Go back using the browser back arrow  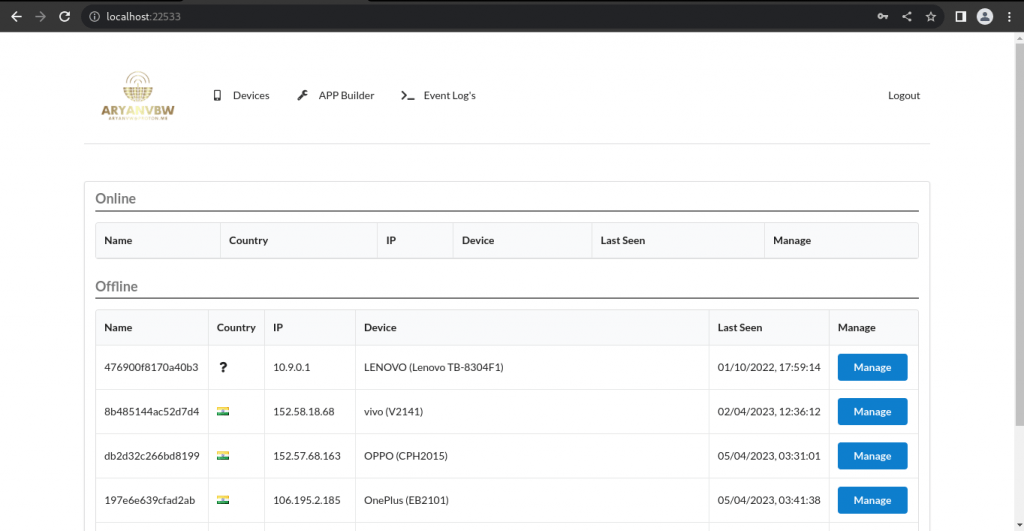[x=16, y=16]
